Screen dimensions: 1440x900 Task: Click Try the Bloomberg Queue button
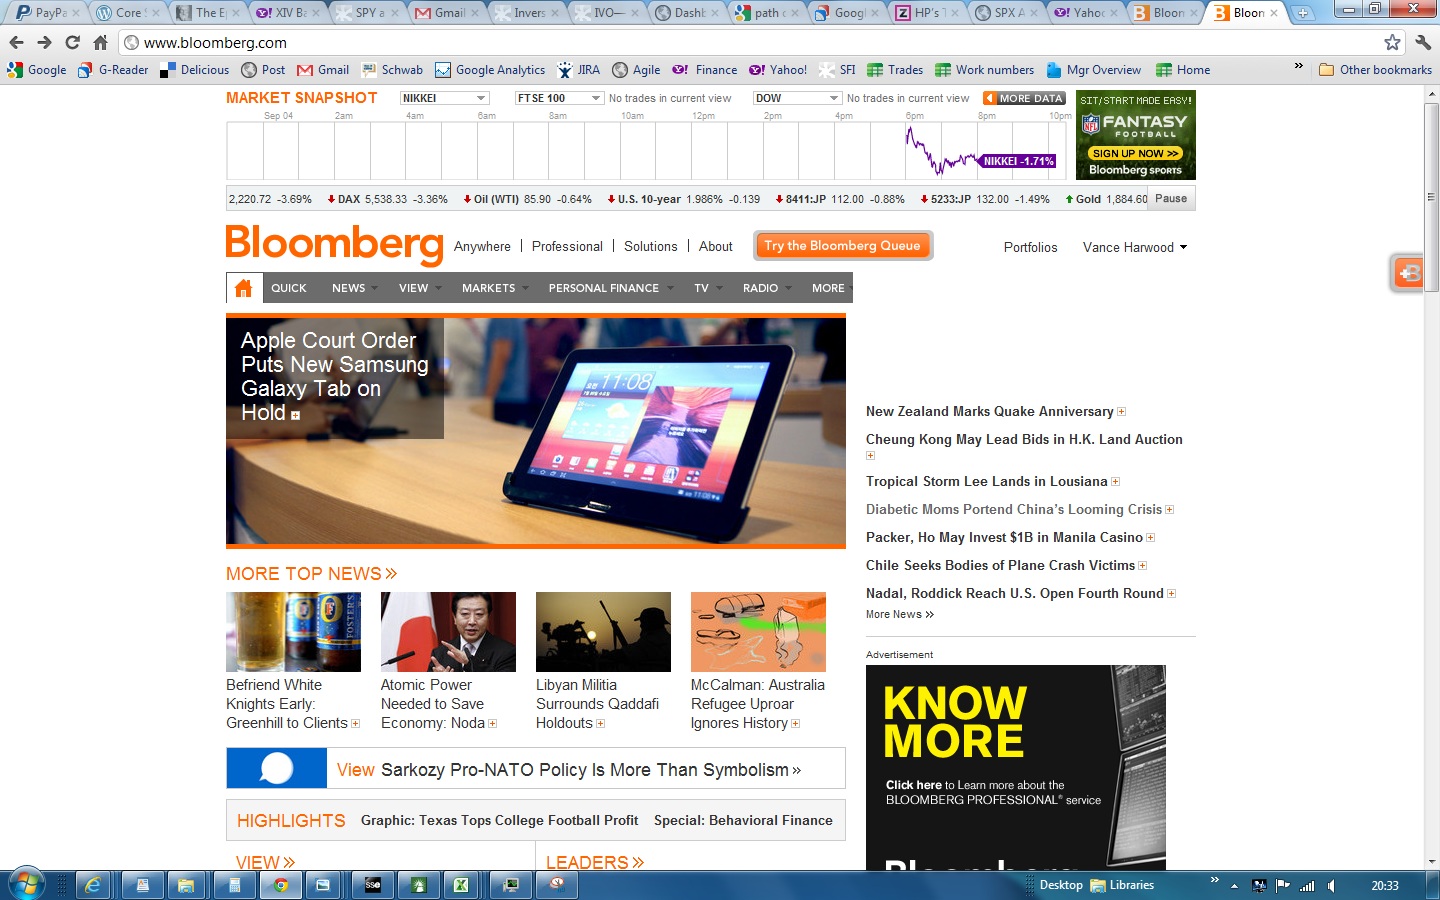pos(843,246)
